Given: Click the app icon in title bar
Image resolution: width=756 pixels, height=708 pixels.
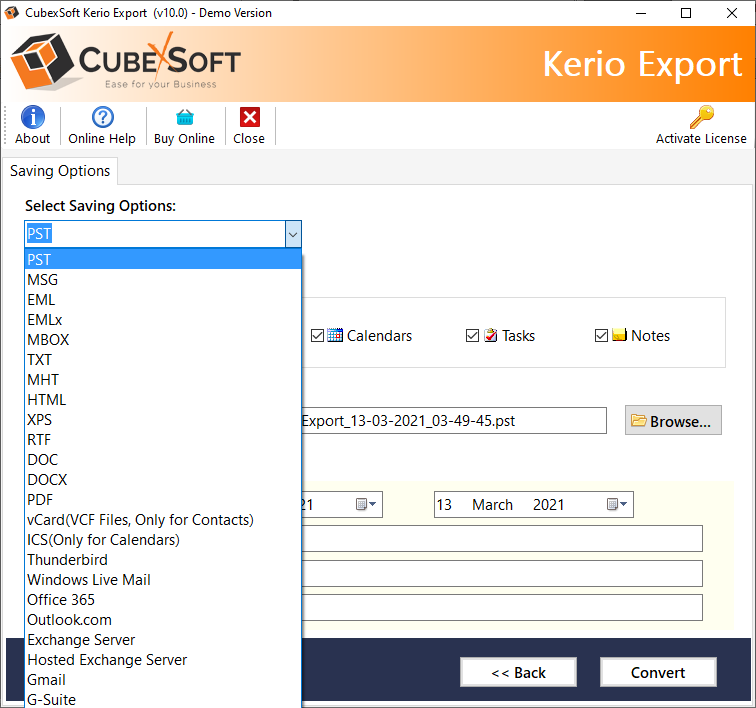Looking at the screenshot, I should [x=11, y=13].
